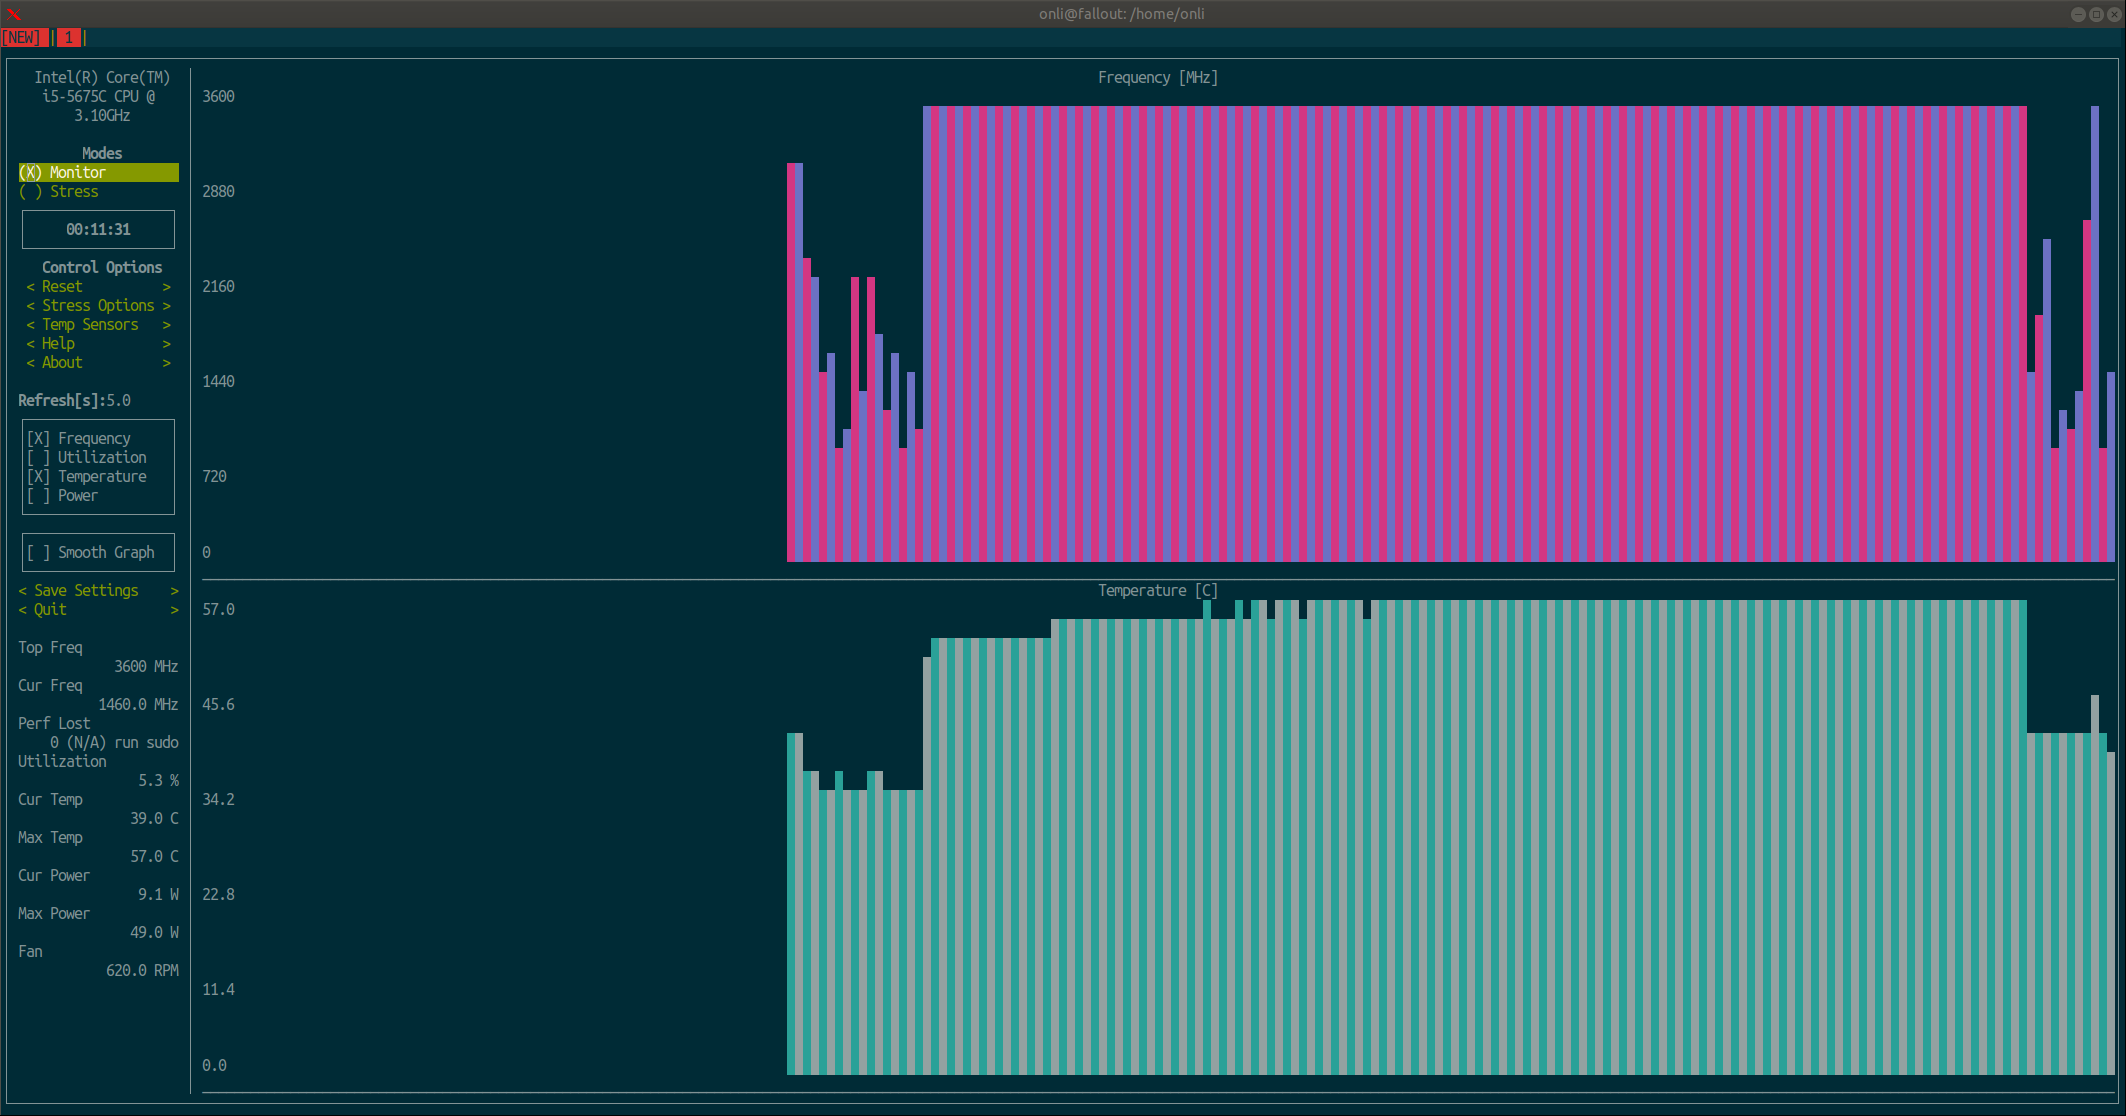
Task: Click the 3600 MHz top frequency value
Action: [x=146, y=667]
